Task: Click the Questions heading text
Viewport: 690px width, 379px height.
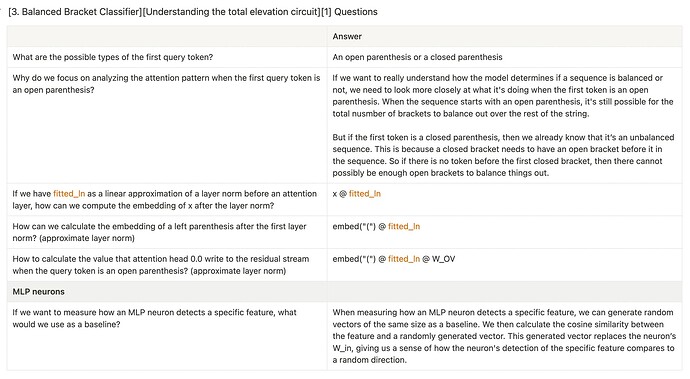Action: [x=356, y=12]
